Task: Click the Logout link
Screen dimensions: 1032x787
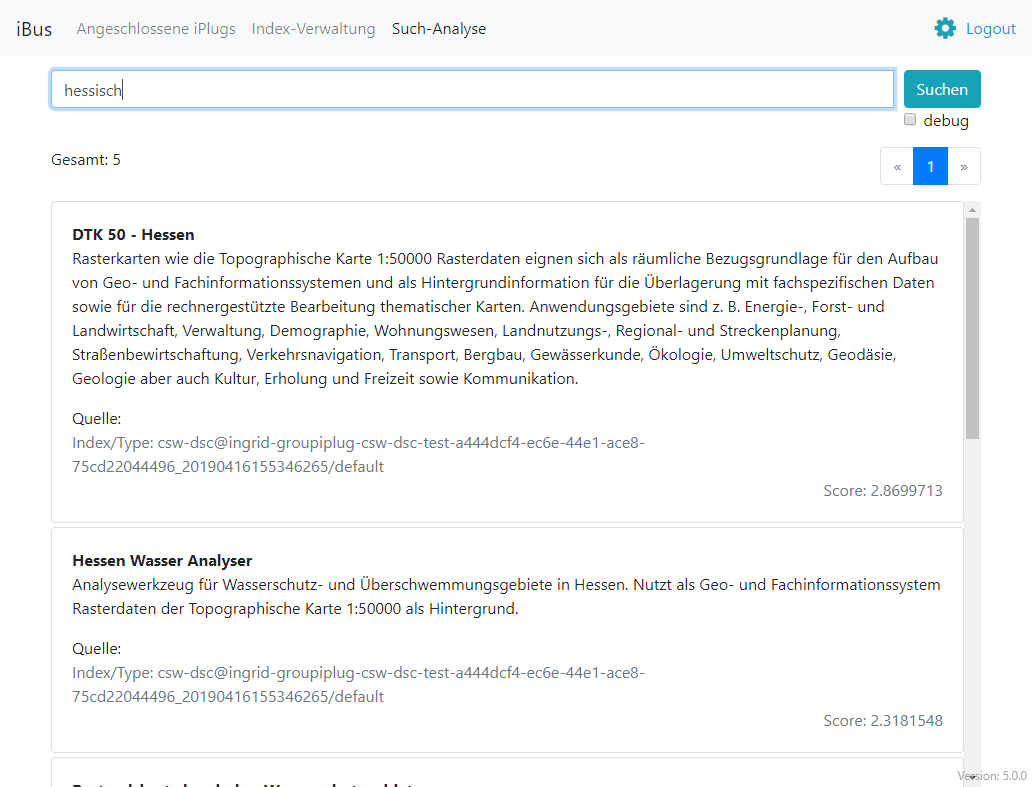Action: coord(993,28)
